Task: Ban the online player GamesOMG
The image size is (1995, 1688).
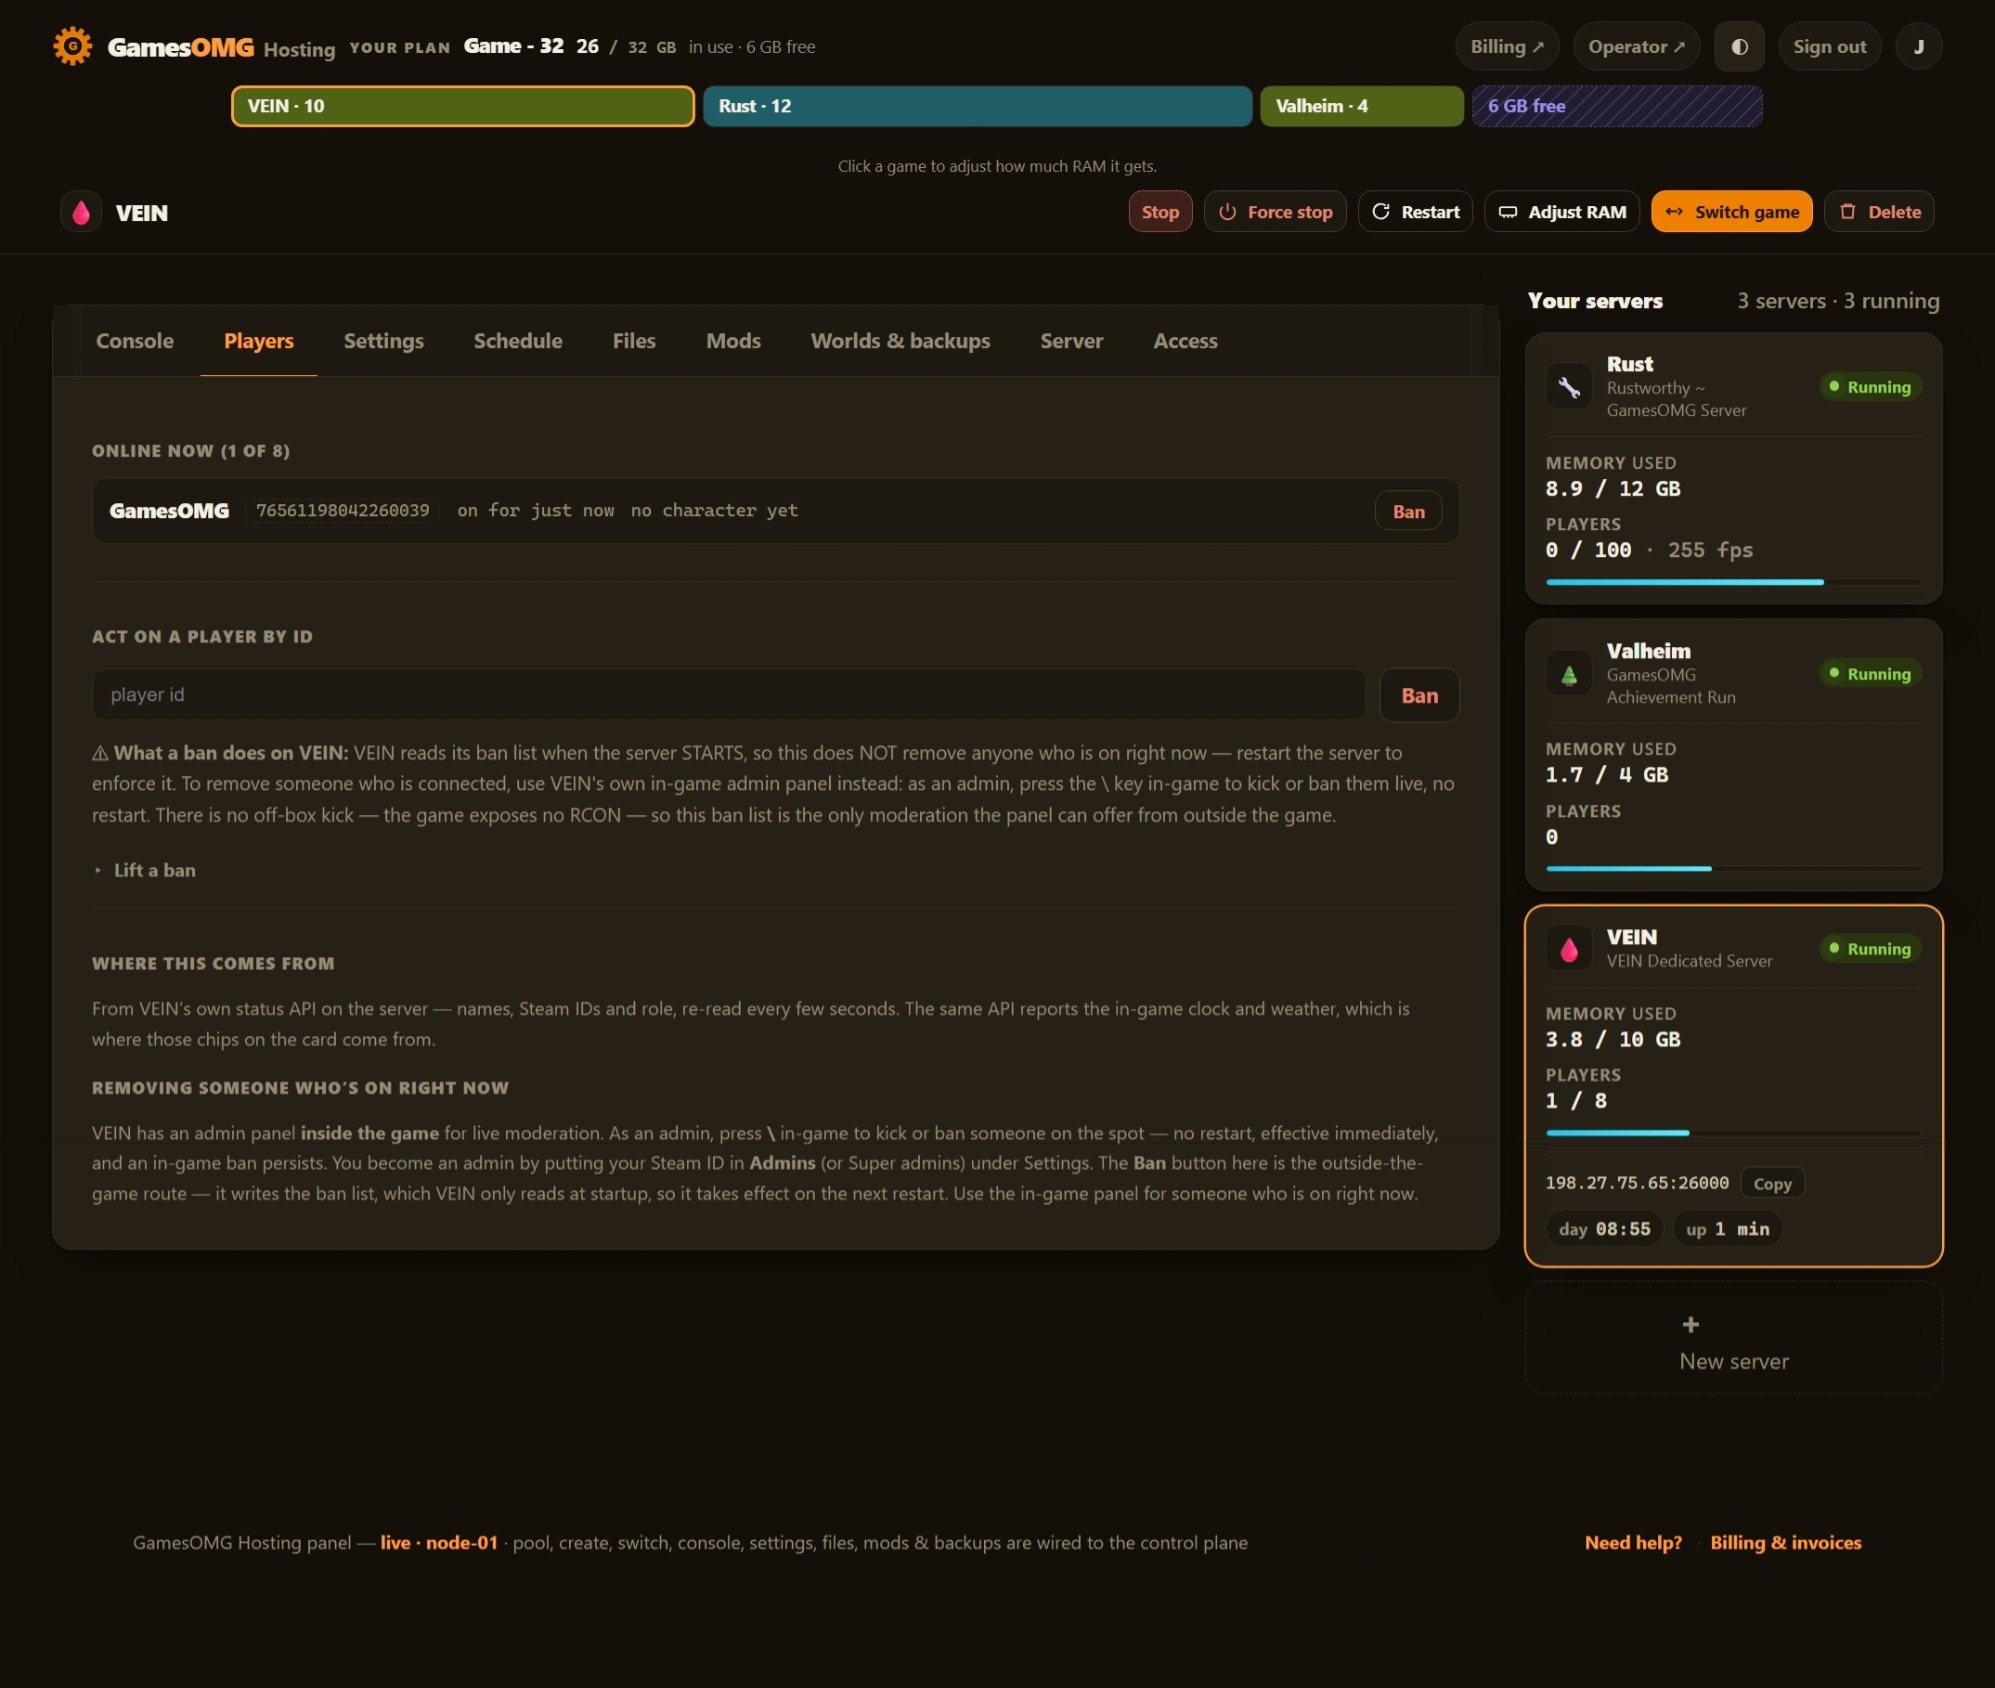Action: 1408,511
